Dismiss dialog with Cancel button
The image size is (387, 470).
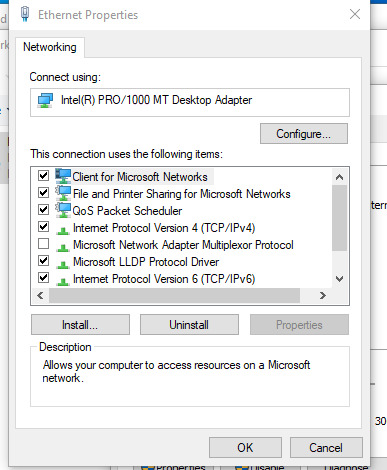coord(326,448)
